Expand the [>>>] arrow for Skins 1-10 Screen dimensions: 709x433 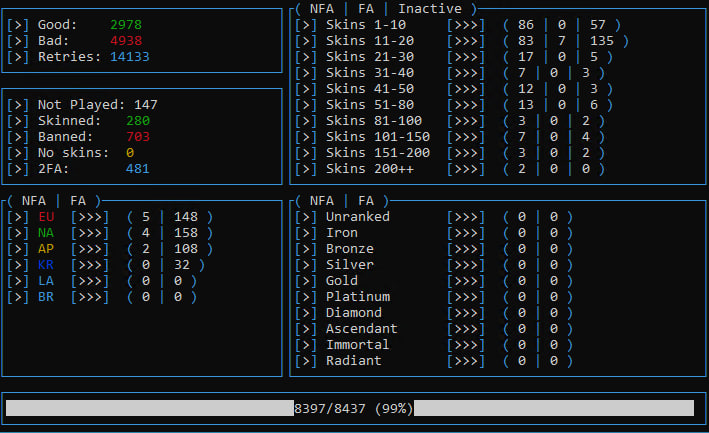pos(467,24)
